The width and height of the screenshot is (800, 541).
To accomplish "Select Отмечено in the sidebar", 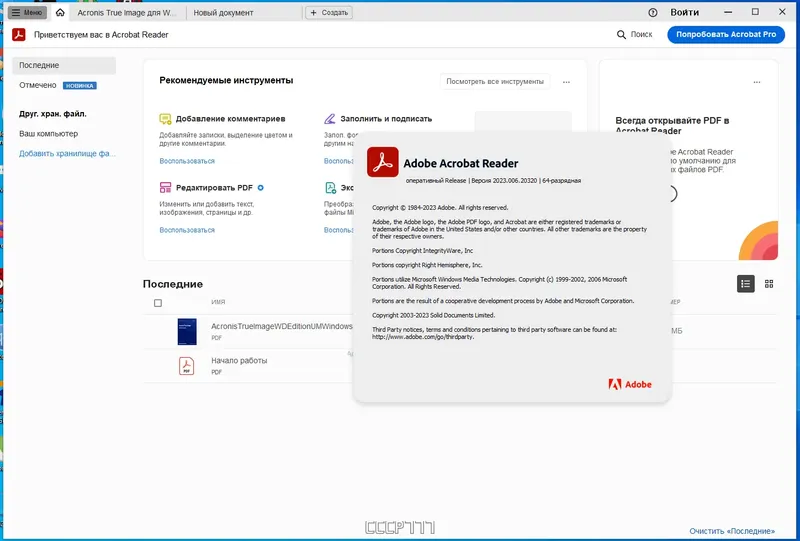I will point(38,85).
